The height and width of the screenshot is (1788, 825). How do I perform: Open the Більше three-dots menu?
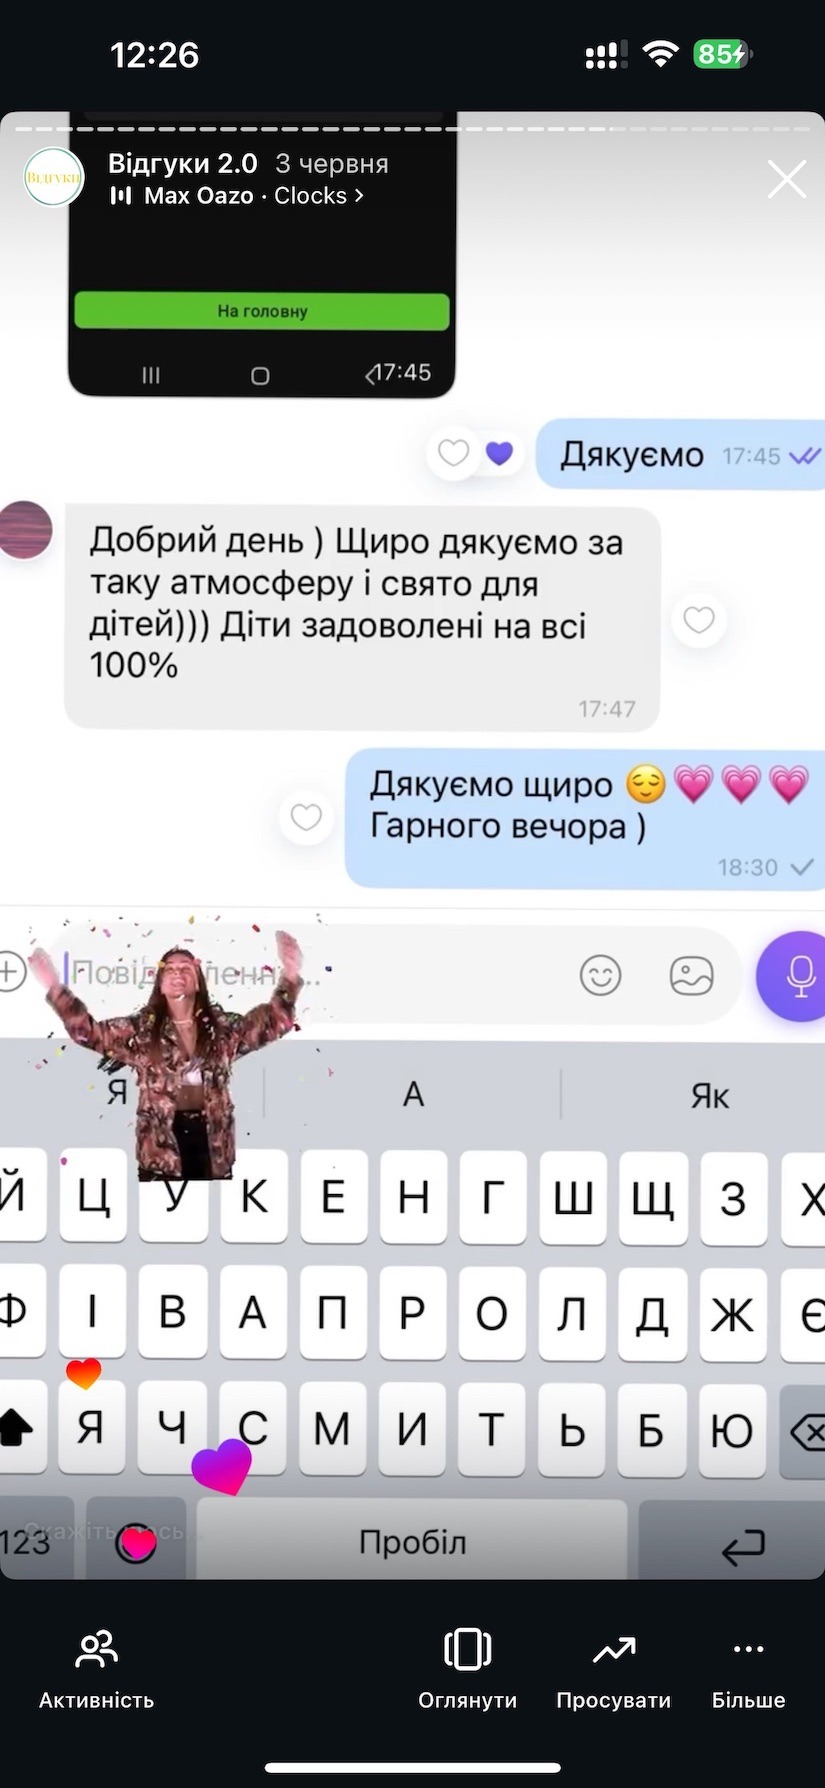coord(748,1650)
